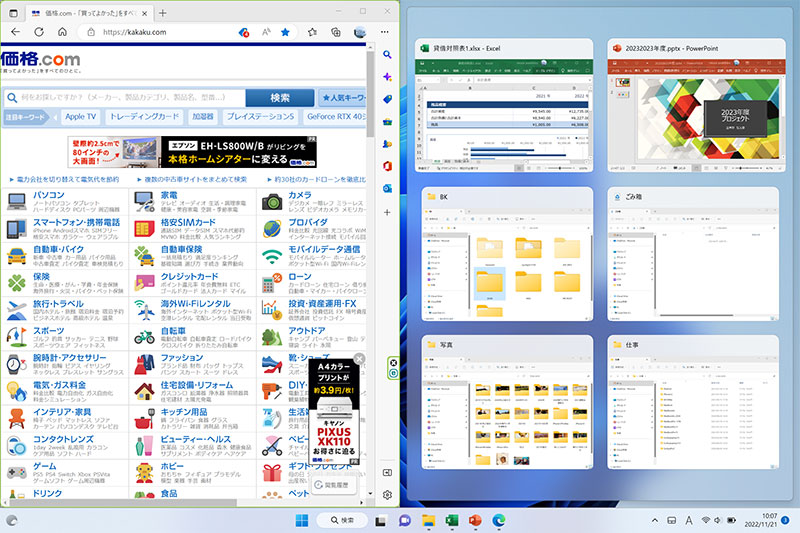Open the 自動車保険 category link
800x533 pixels.
(182, 249)
